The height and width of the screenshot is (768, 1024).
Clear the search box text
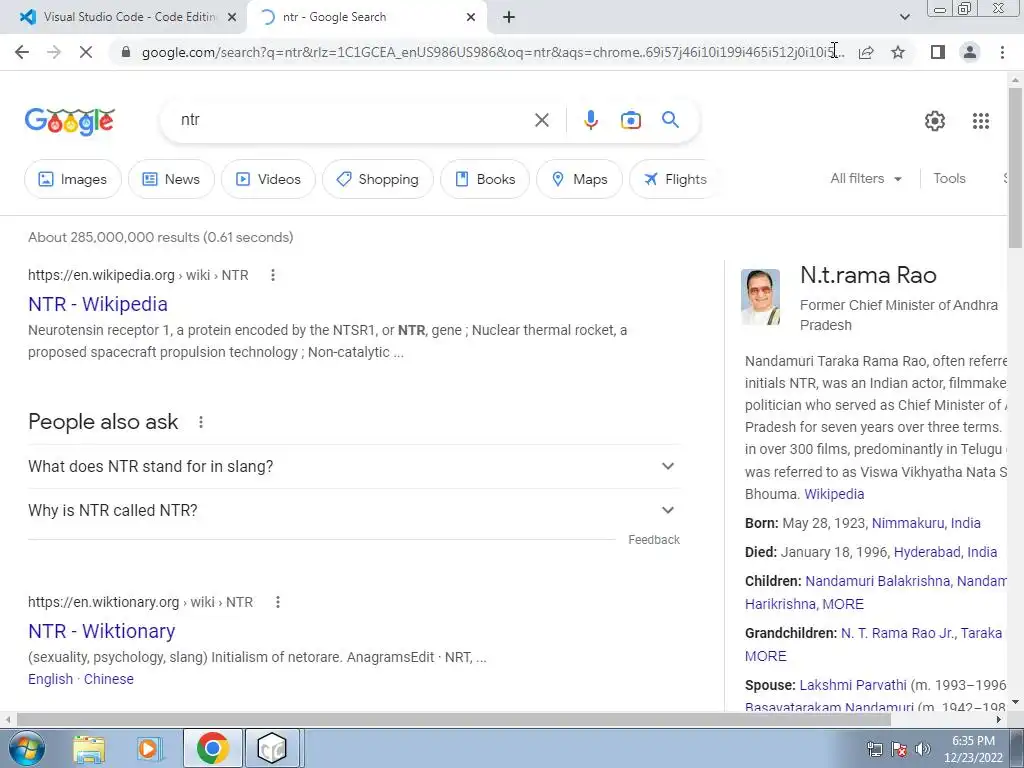[x=541, y=120]
